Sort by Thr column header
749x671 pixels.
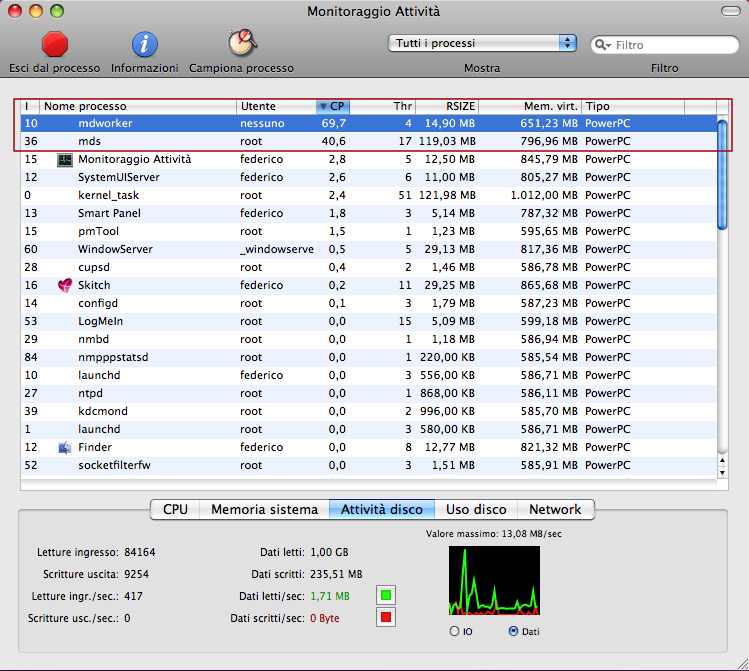383,106
